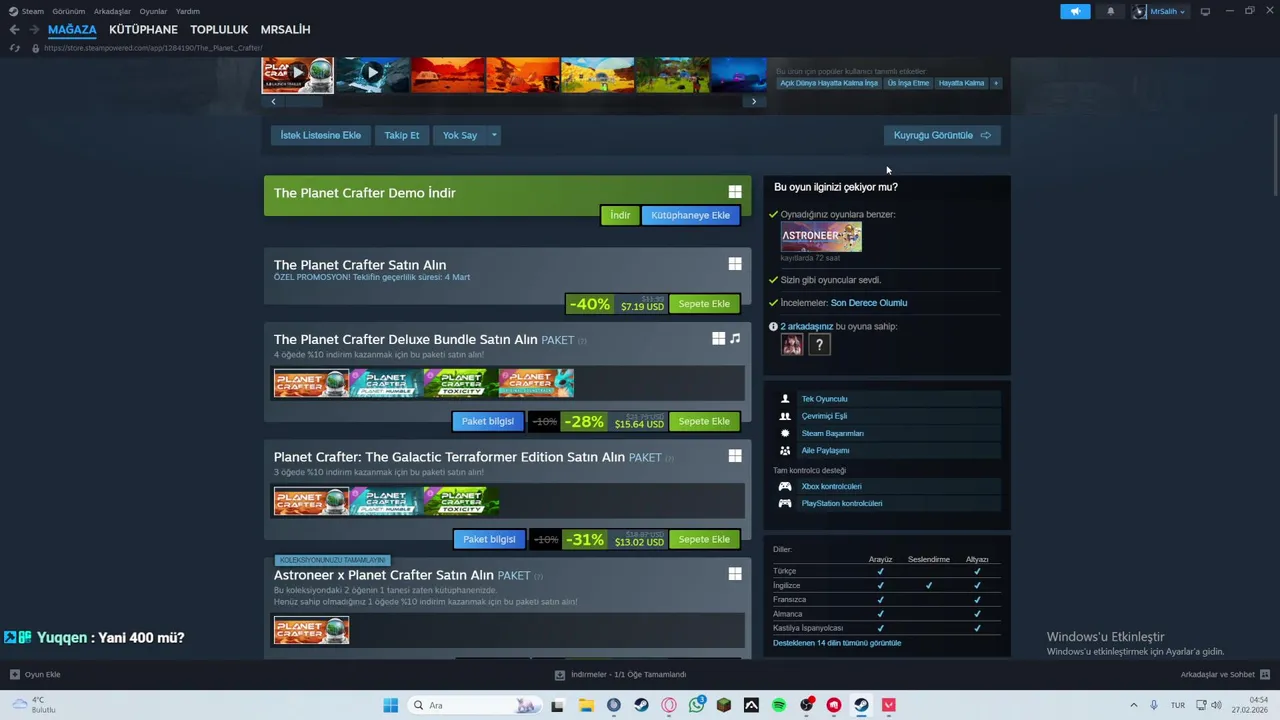Viewport: 1280px width, 720px height.
Task: Click the '2 arkadaşınız' link
Action: click(807, 326)
